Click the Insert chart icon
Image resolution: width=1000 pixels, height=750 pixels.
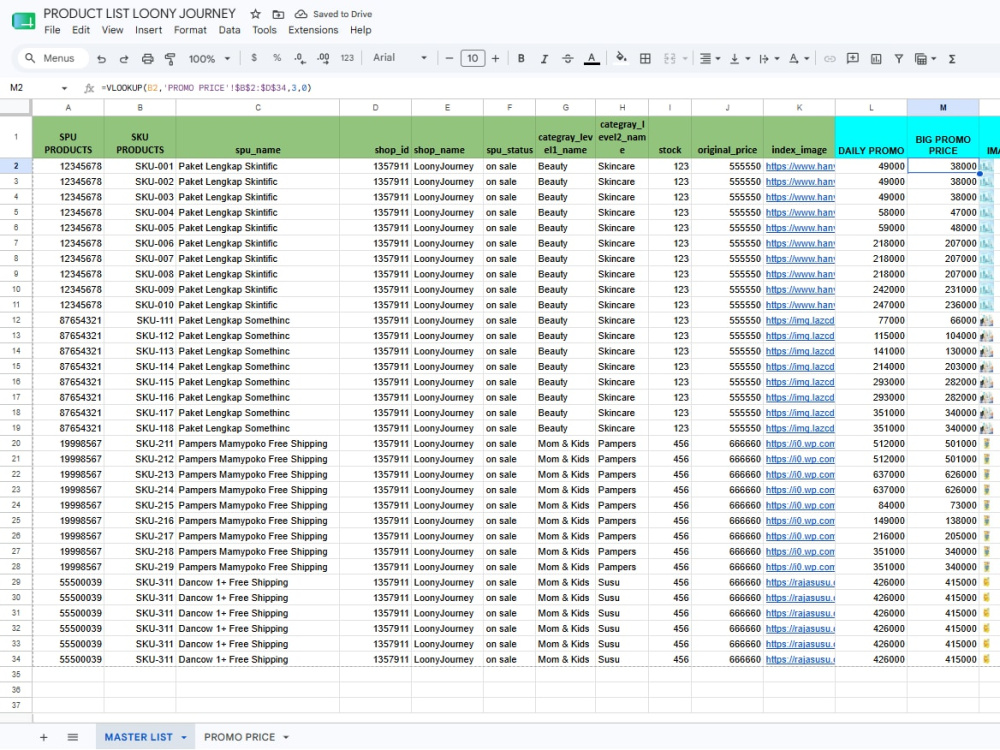[876, 59]
